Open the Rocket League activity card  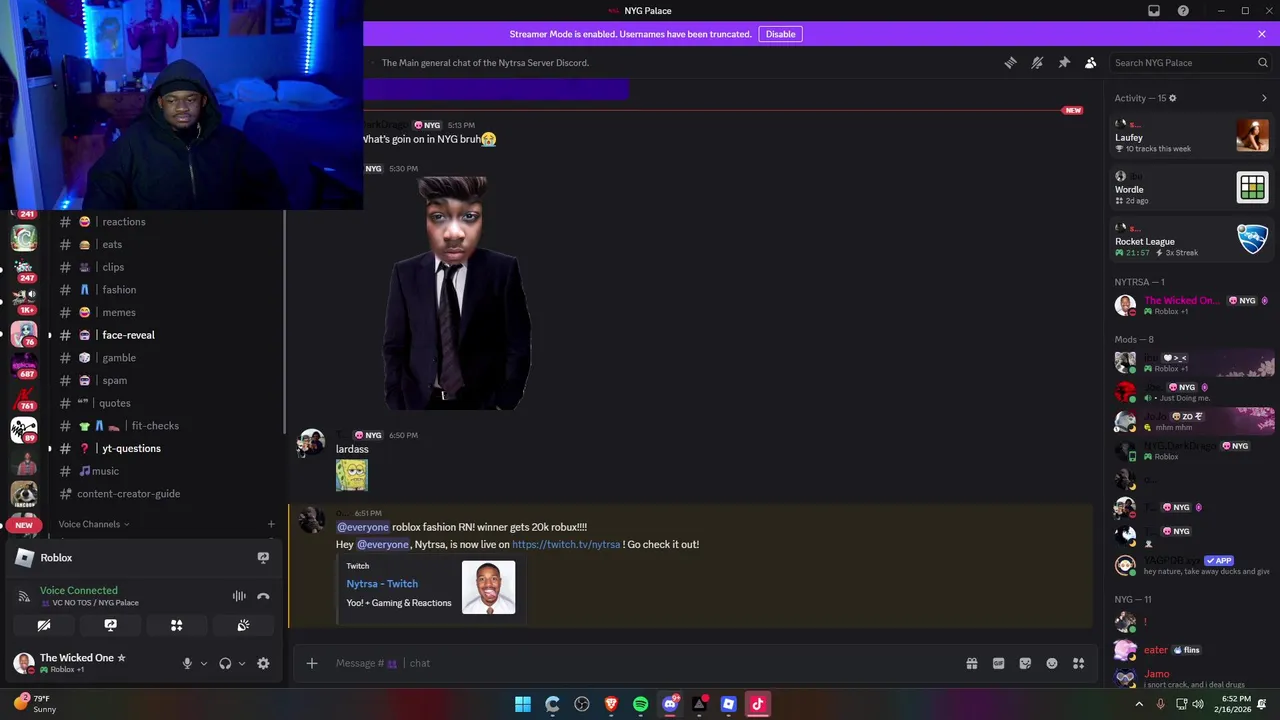coord(1192,239)
